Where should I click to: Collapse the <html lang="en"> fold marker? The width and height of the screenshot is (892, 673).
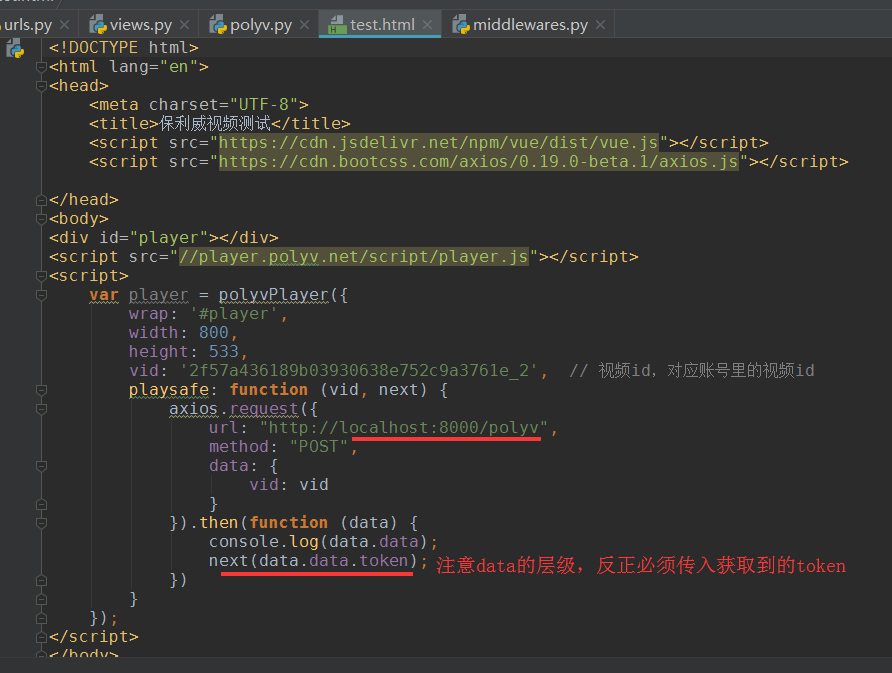(x=41, y=67)
